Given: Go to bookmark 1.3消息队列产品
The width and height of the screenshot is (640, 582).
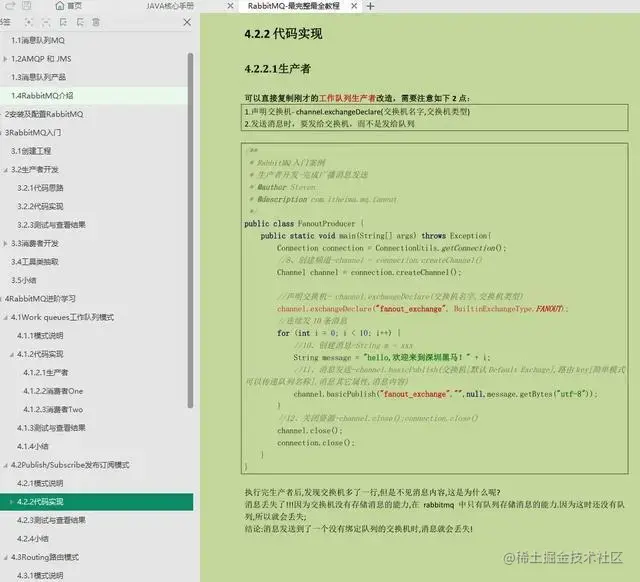Looking at the screenshot, I should [x=38, y=77].
